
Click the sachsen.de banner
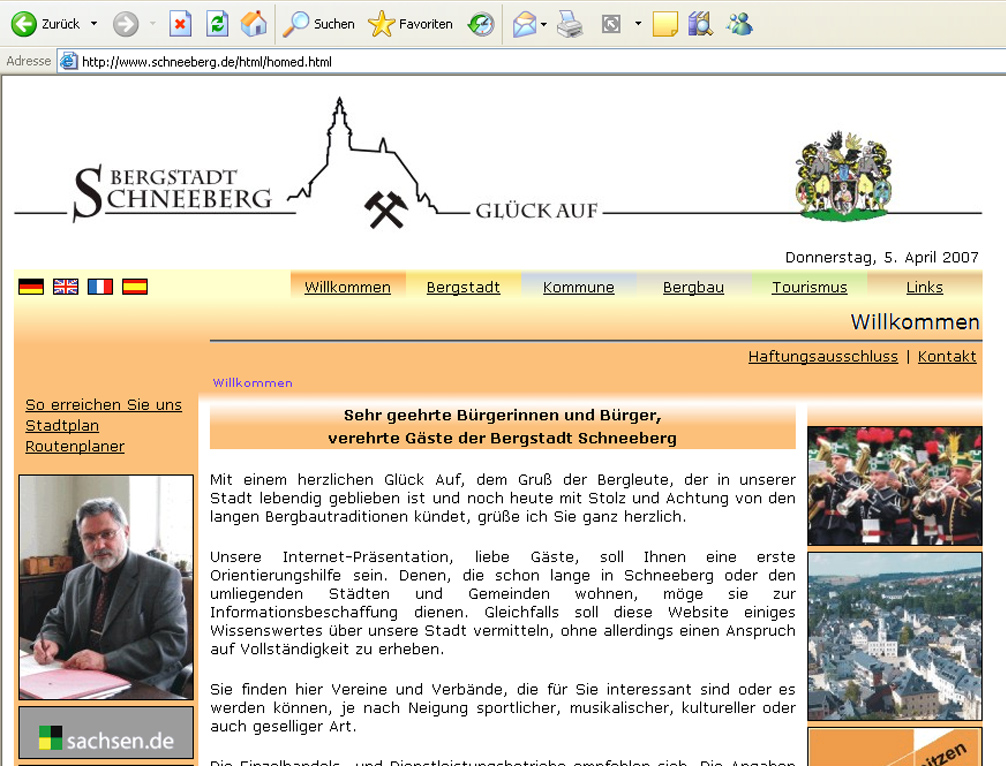coord(106,735)
